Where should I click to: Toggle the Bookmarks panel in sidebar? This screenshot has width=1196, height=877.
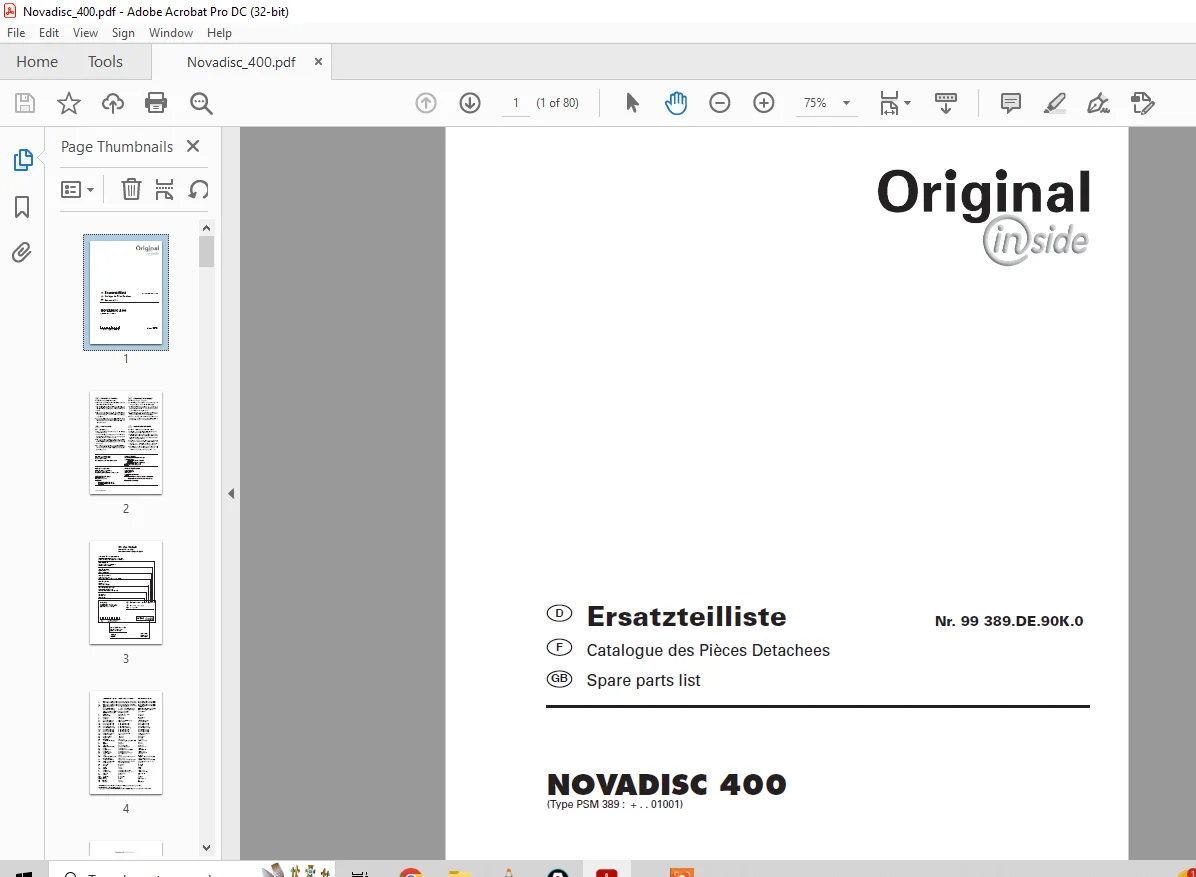(22, 207)
